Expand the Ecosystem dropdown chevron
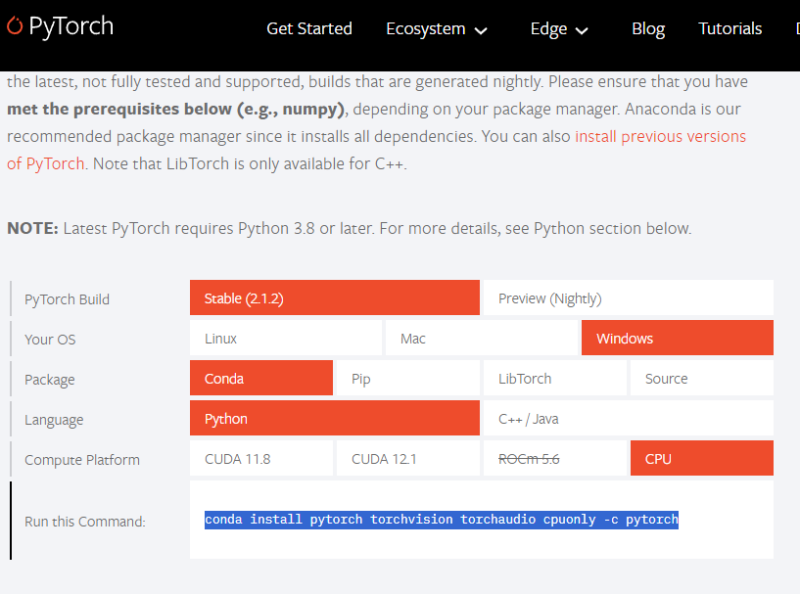This screenshot has height=594, width=800. coord(481,31)
